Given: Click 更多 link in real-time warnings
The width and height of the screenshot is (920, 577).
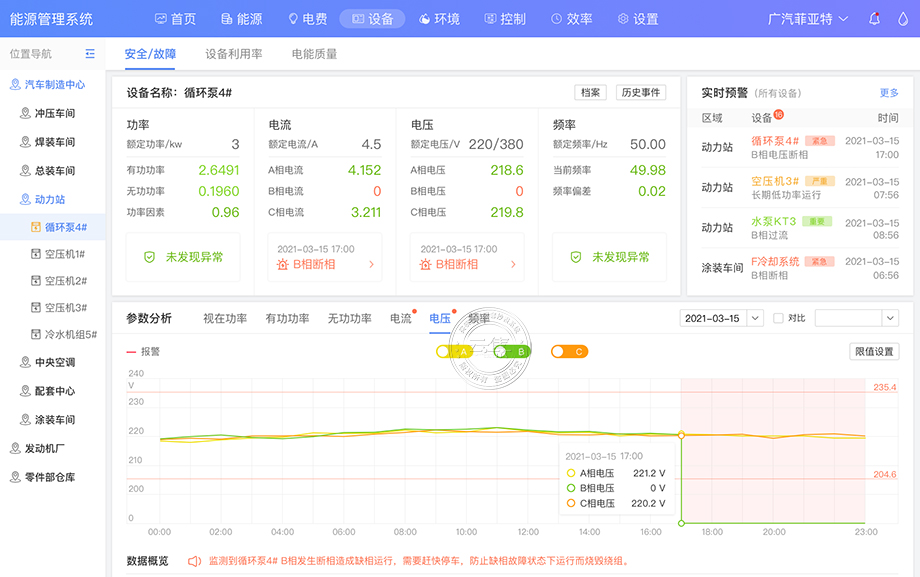Looking at the screenshot, I should pyautogui.click(x=888, y=93).
